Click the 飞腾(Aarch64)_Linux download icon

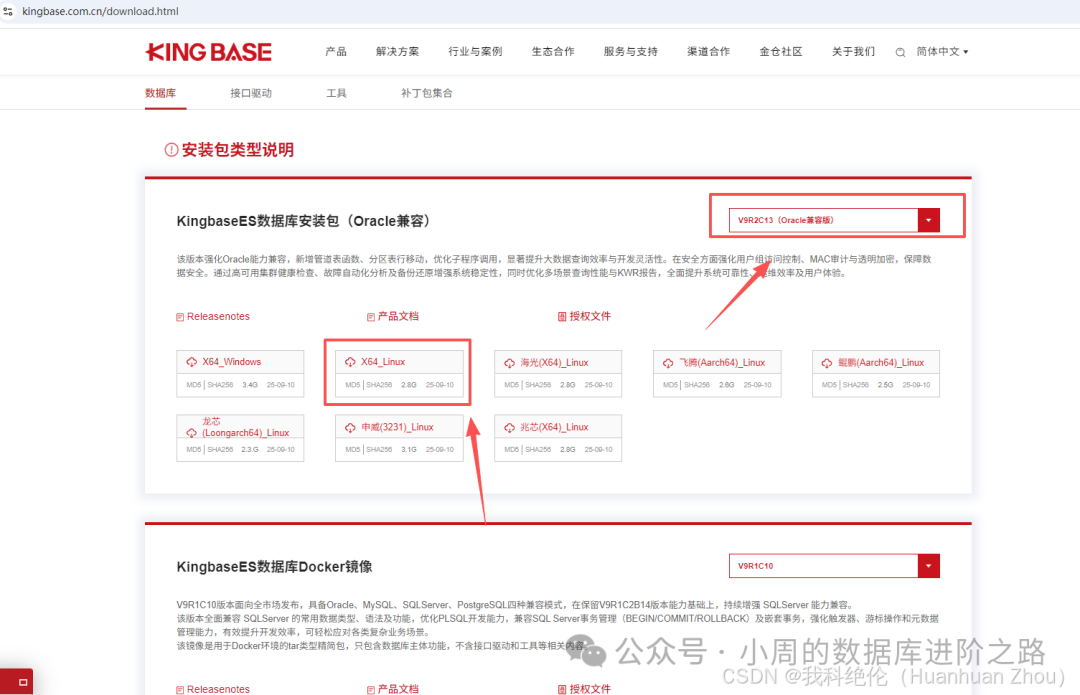point(668,362)
